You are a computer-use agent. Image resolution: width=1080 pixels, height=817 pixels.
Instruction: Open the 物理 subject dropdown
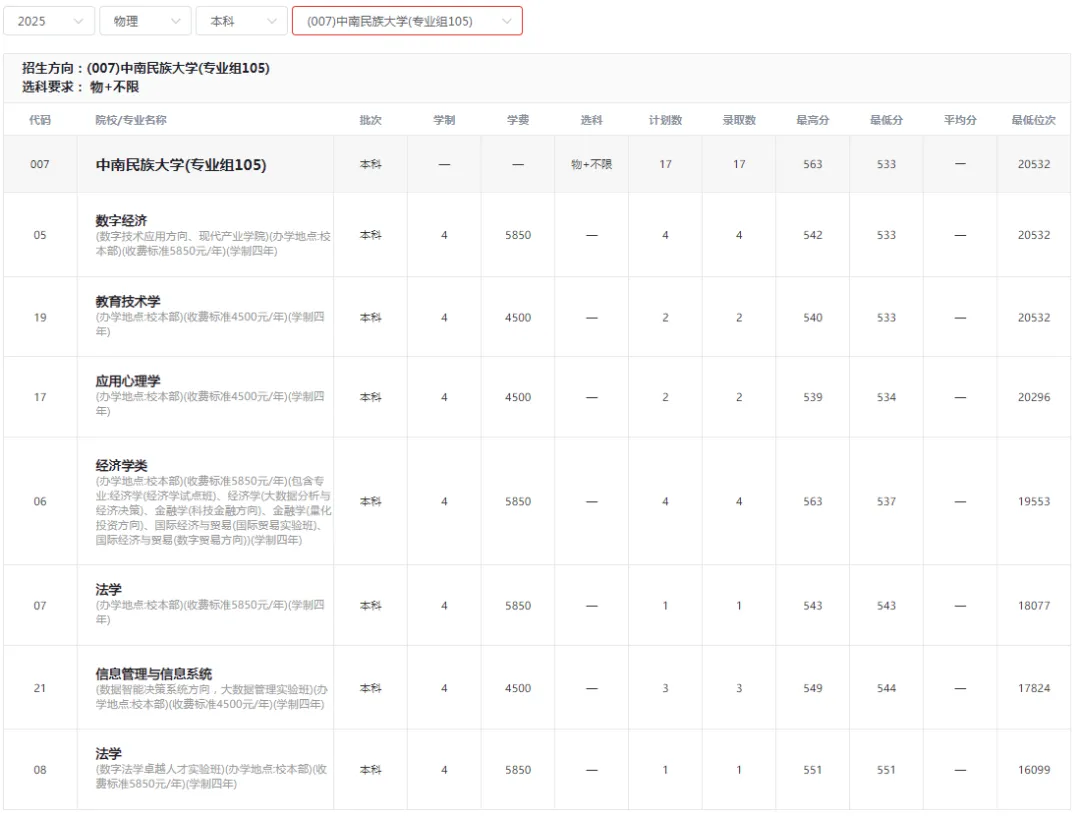click(145, 21)
